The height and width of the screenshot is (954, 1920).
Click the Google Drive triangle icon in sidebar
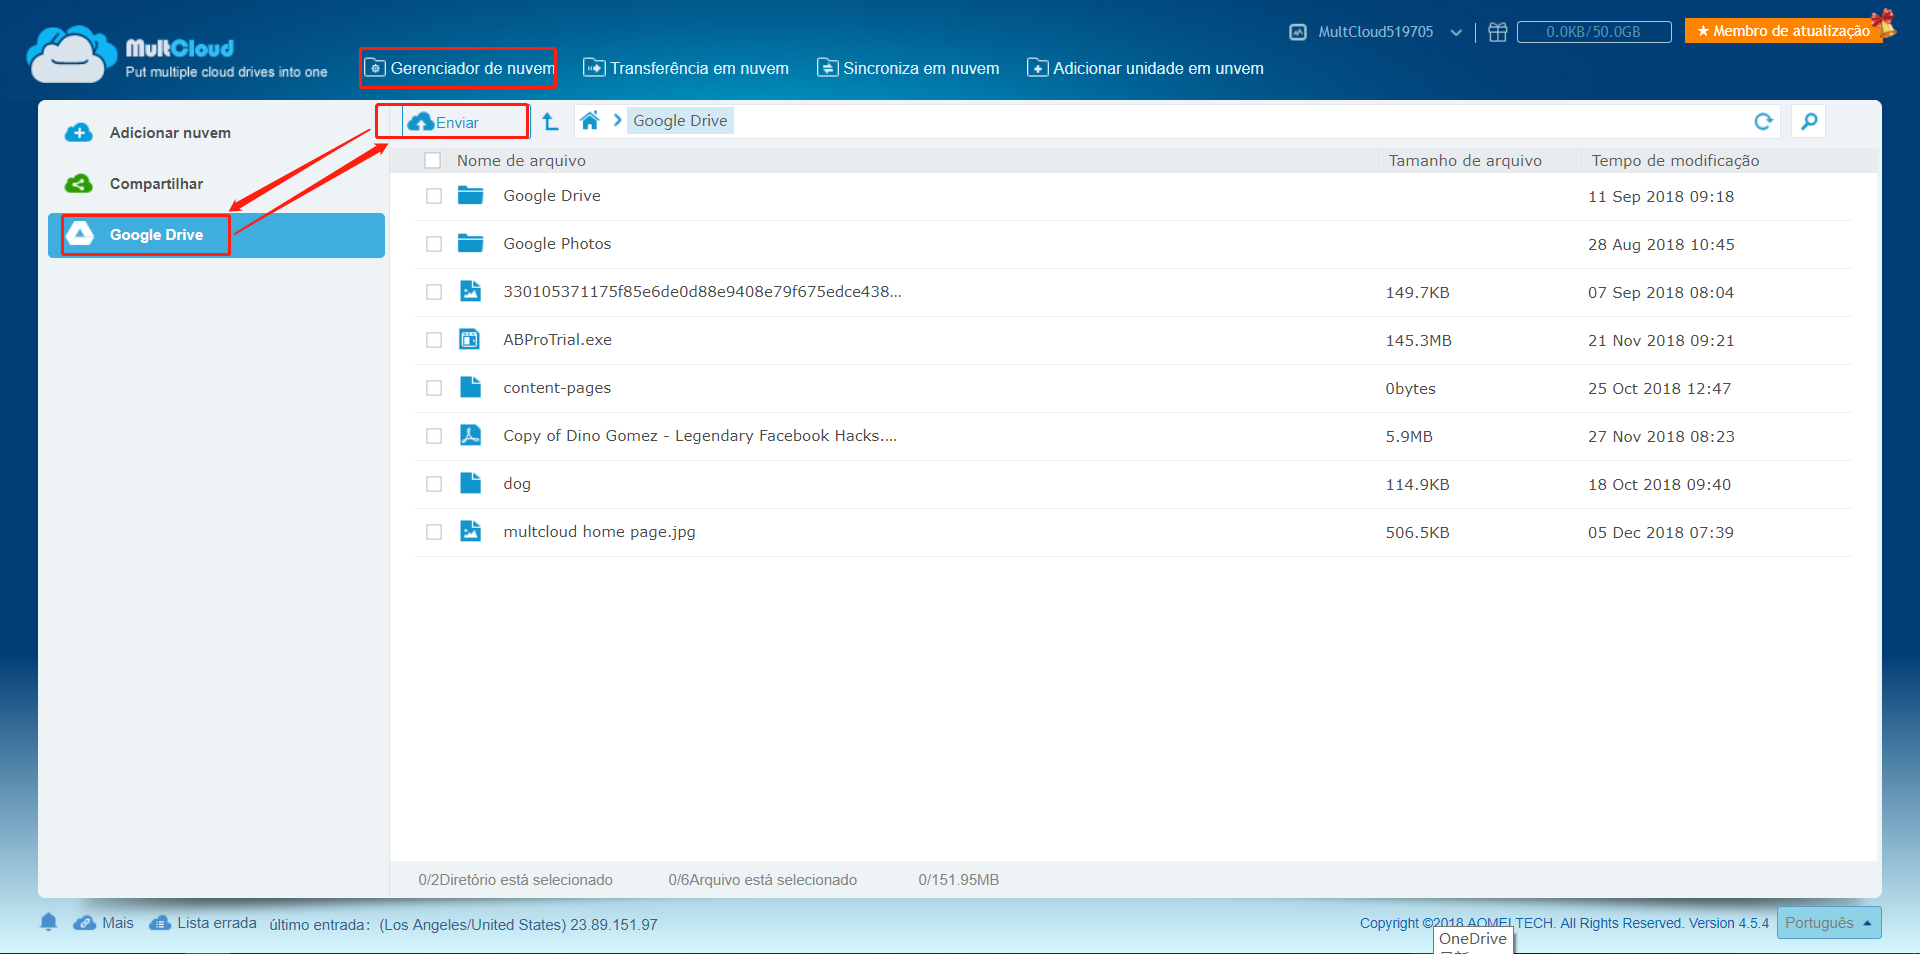[80, 234]
